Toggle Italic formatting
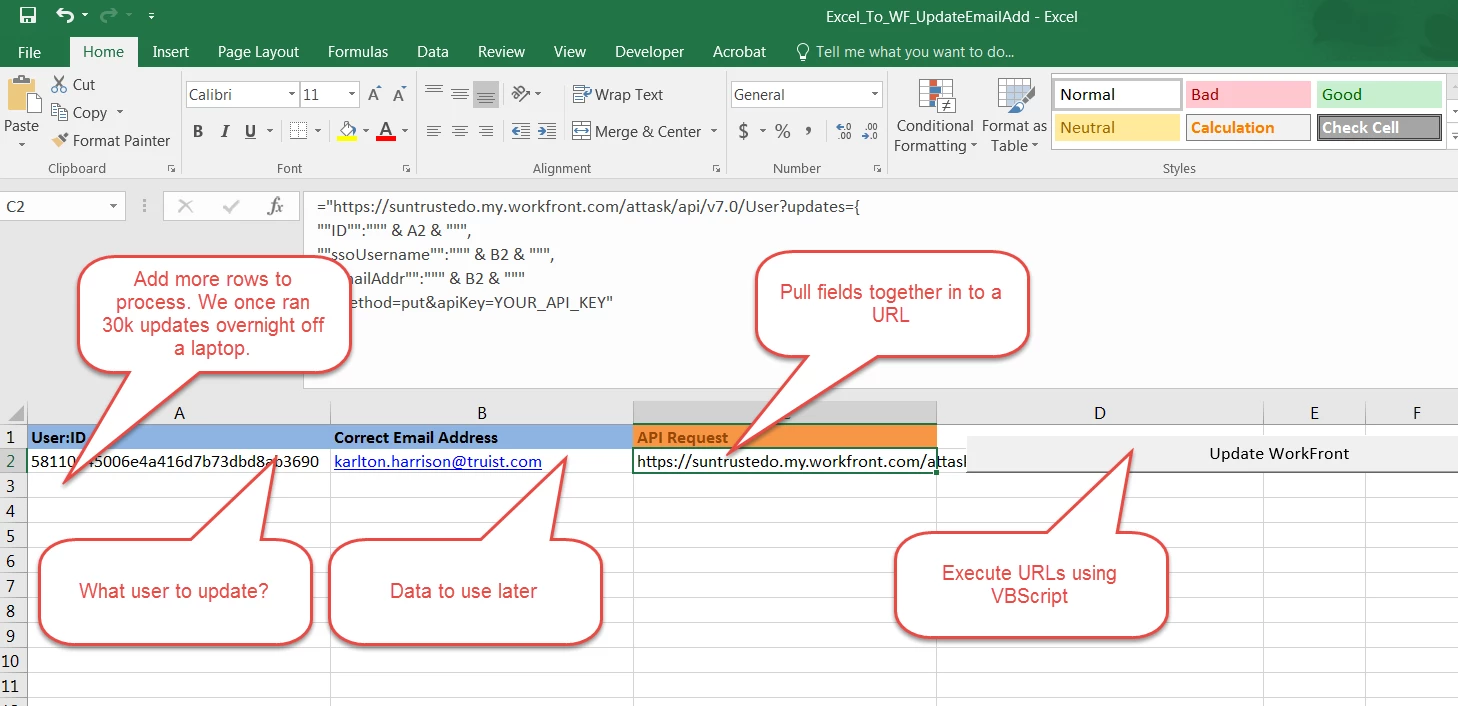Image resolution: width=1458 pixels, height=706 pixels. click(x=225, y=131)
